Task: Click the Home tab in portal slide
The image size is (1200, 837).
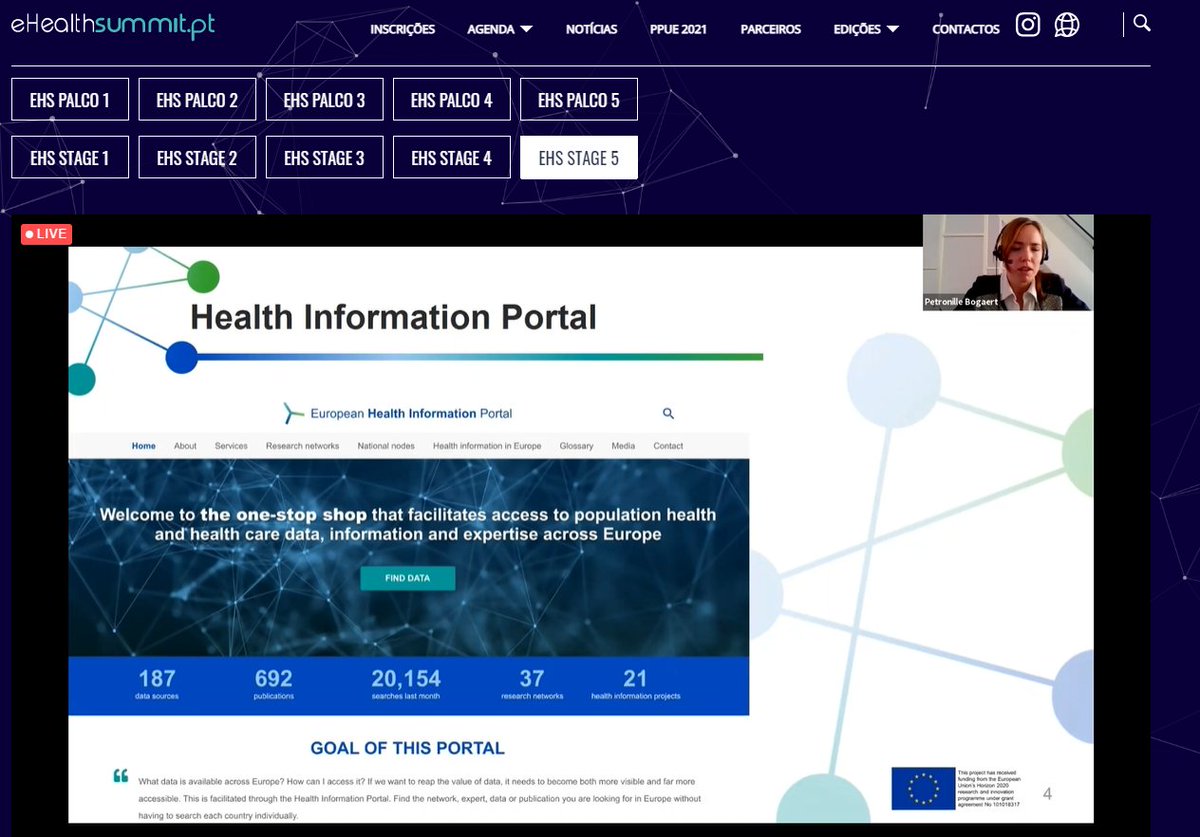Action: click(144, 446)
